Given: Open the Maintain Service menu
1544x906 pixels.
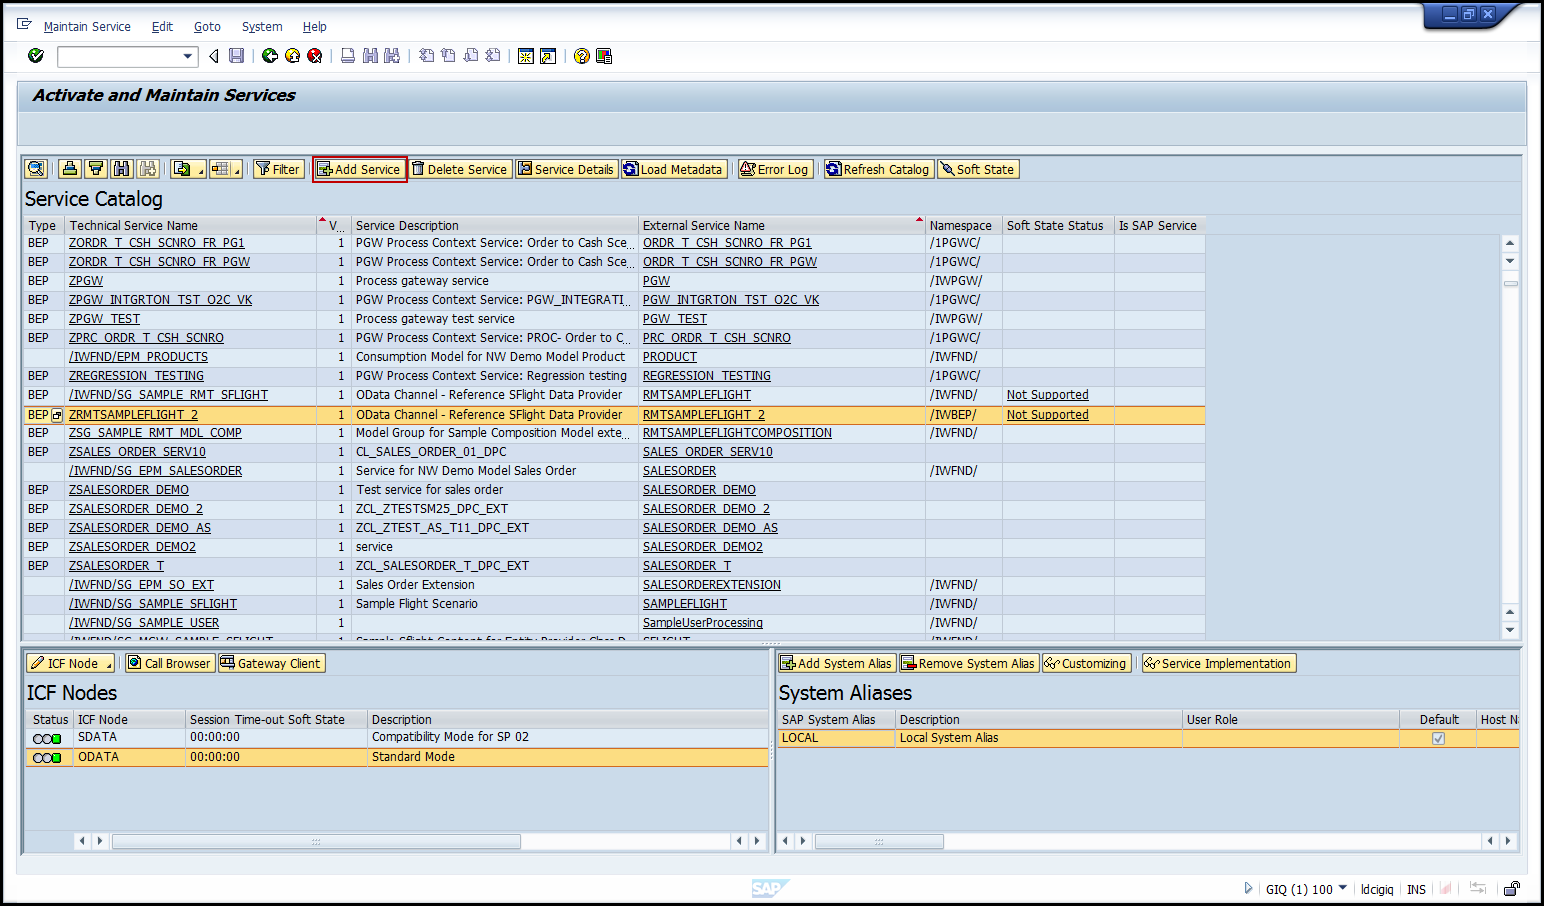Looking at the screenshot, I should click(x=87, y=27).
